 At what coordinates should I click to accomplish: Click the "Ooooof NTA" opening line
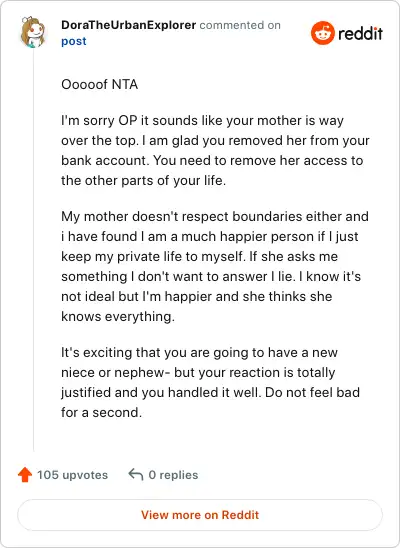pyautogui.click(x=100, y=84)
